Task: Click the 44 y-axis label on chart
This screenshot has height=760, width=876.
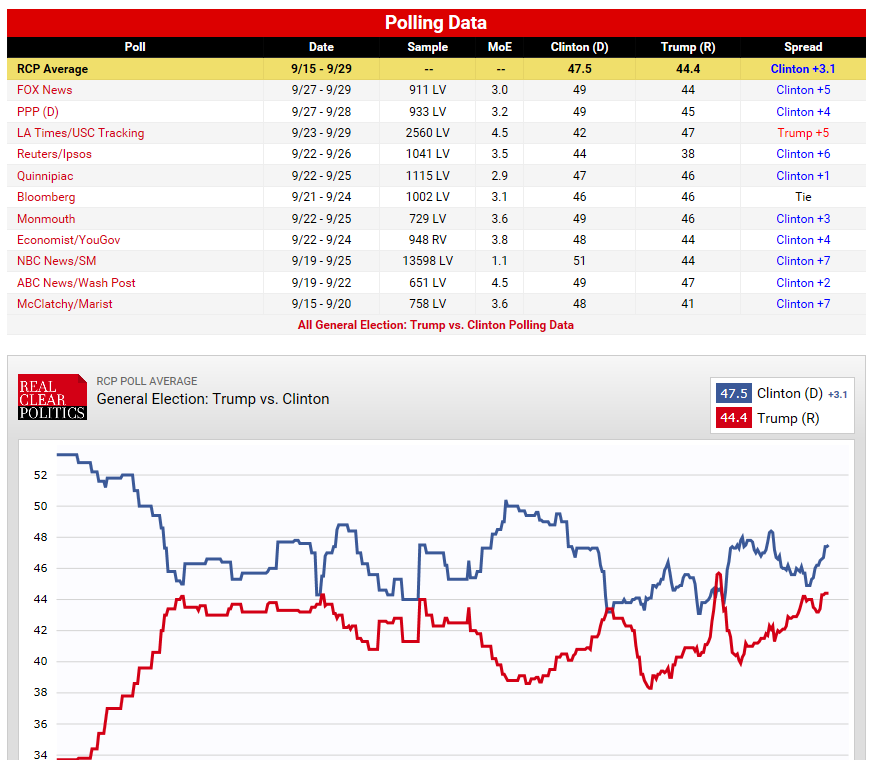Action: point(41,600)
